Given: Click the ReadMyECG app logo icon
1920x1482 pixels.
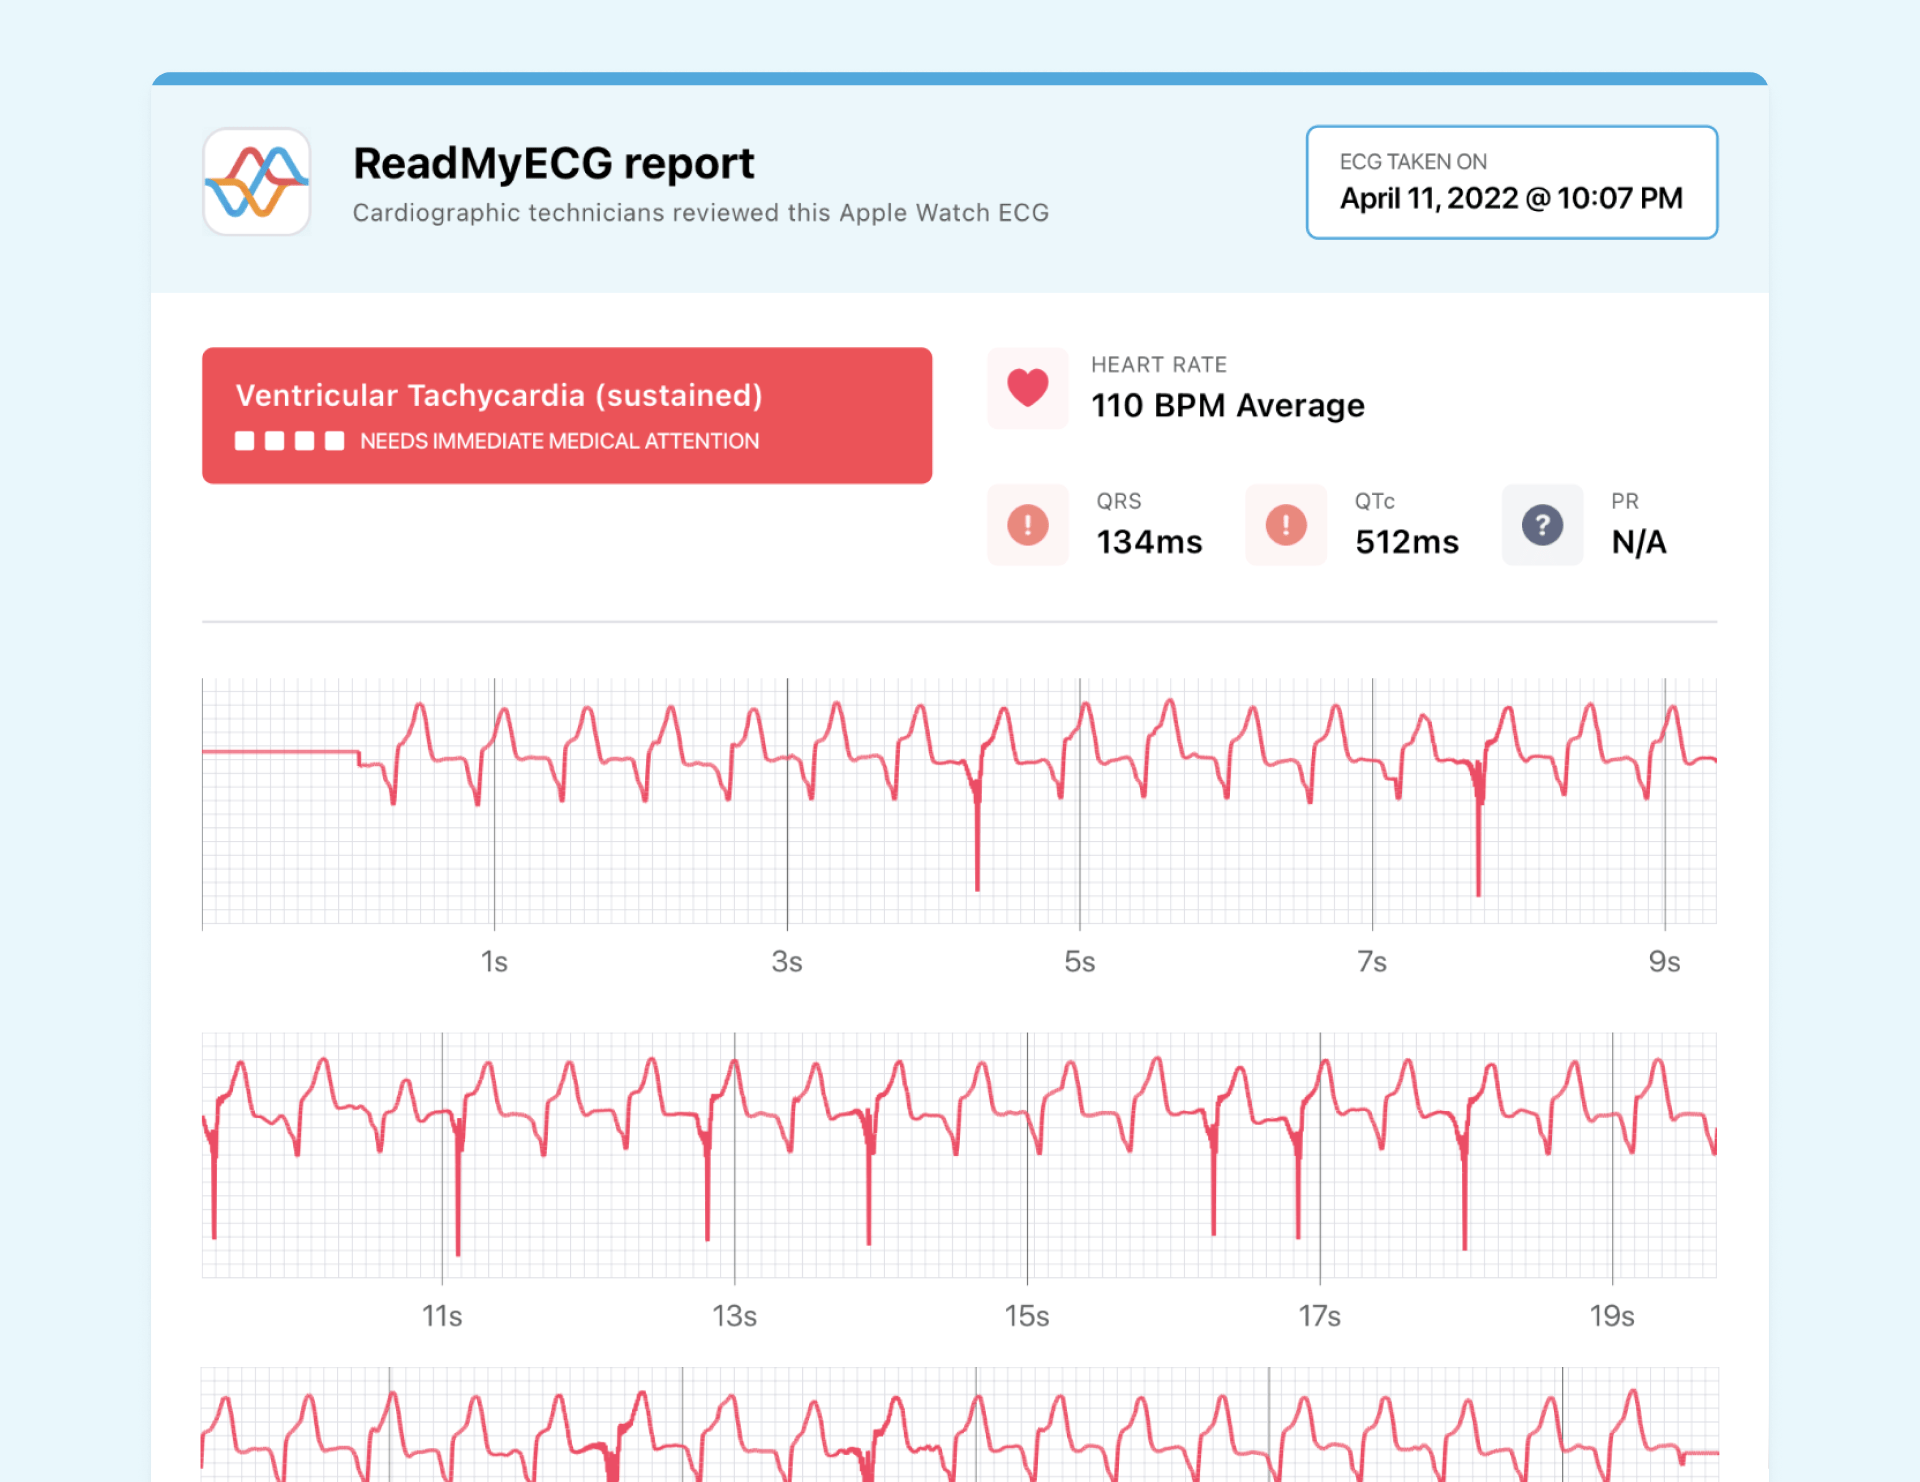Looking at the screenshot, I should [257, 181].
